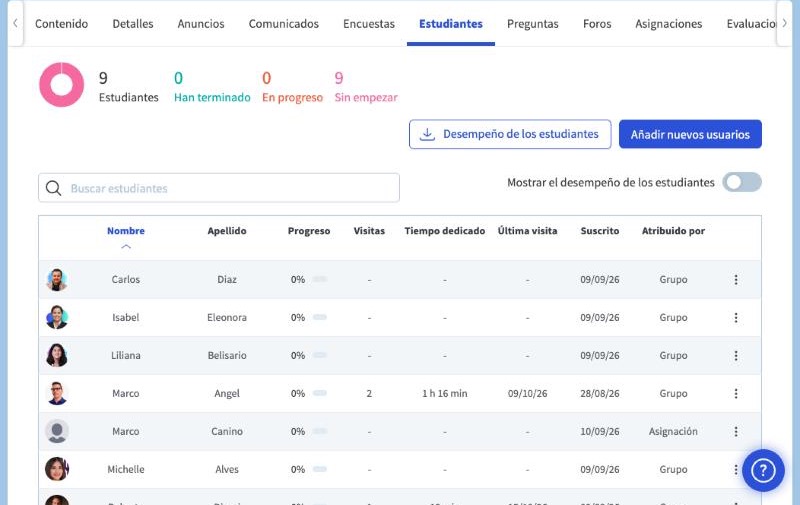Select the Estudiantes tab
The image size is (800, 505).
tap(451, 23)
